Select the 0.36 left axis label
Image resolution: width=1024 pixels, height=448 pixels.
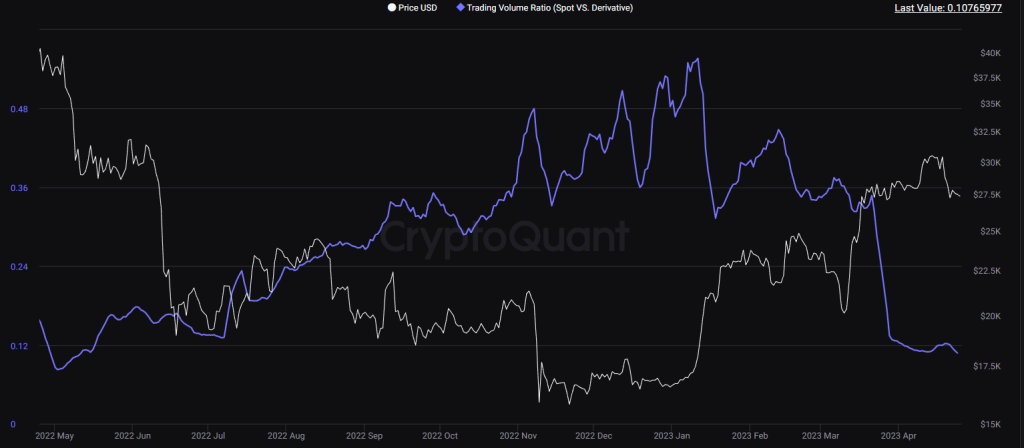coord(17,188)
